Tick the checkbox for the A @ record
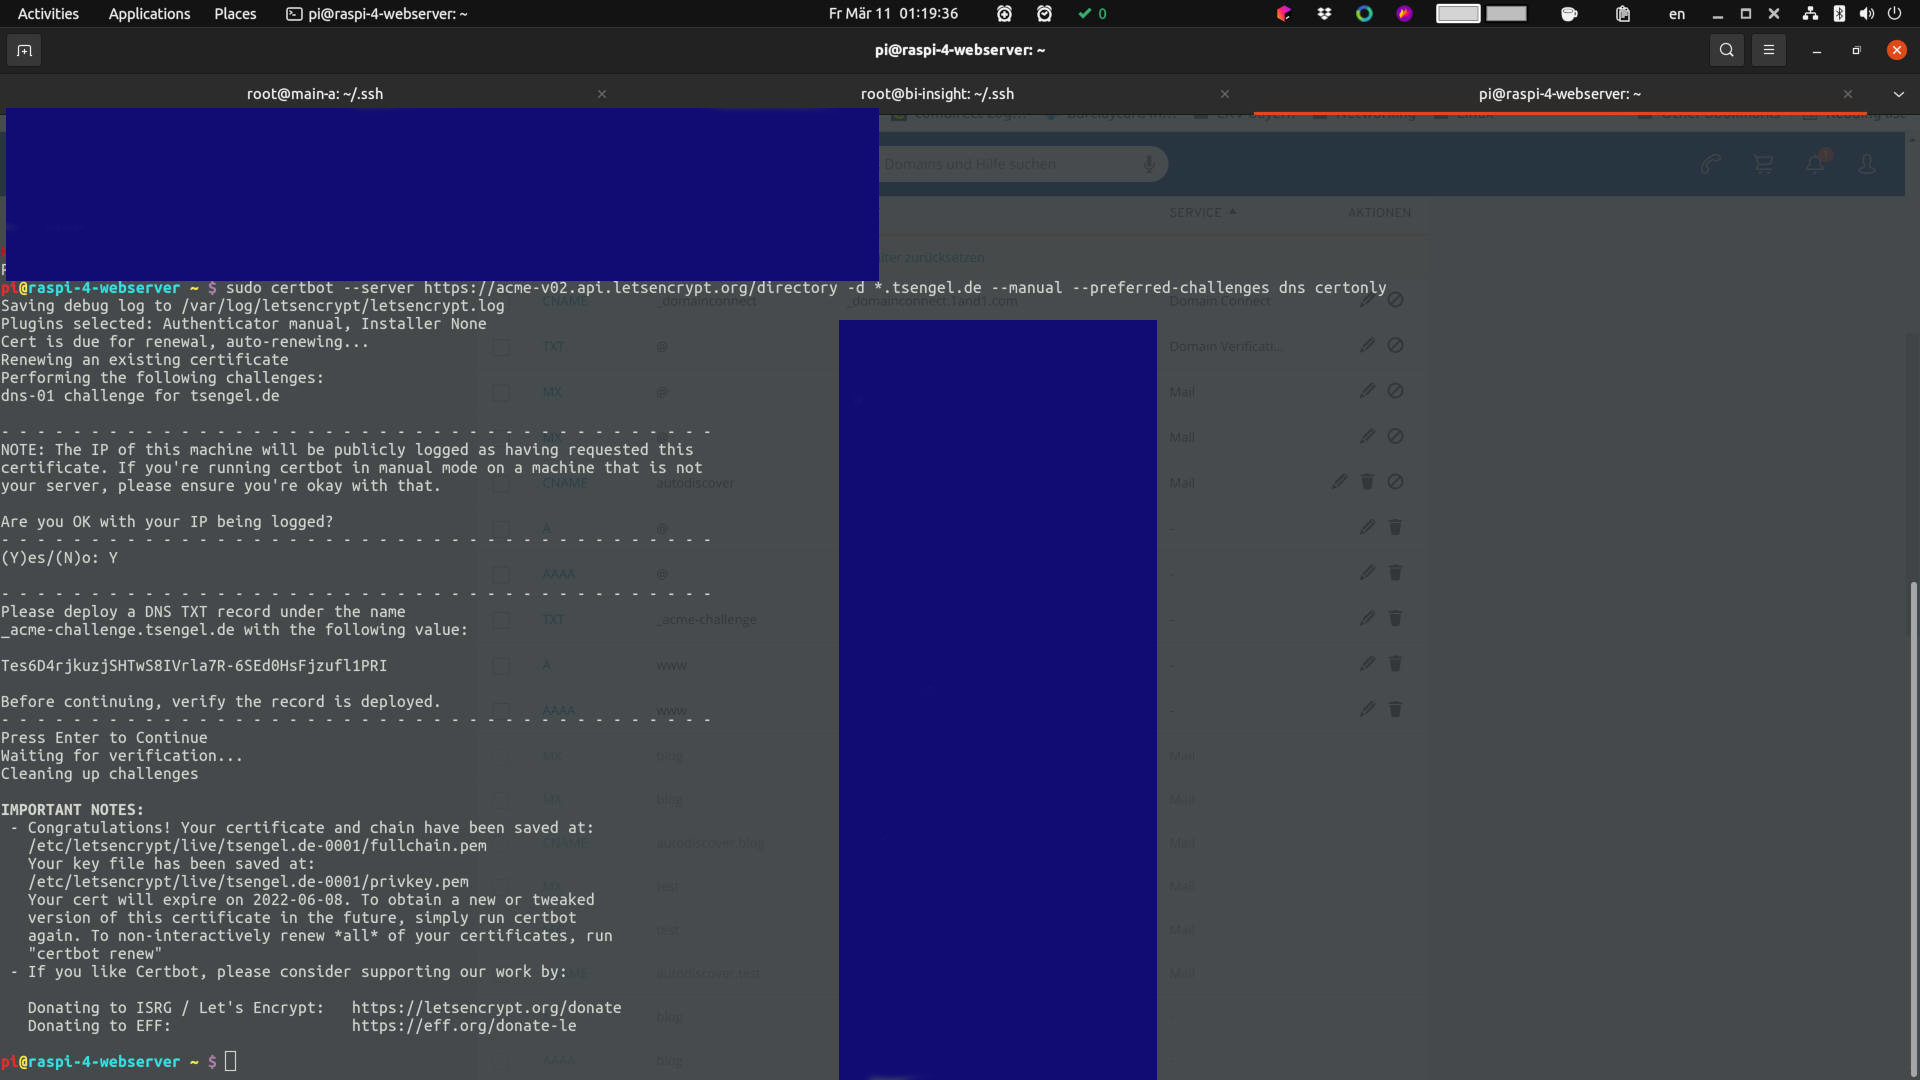Screen dimensions: 1920x1080 tap(501, 529)
